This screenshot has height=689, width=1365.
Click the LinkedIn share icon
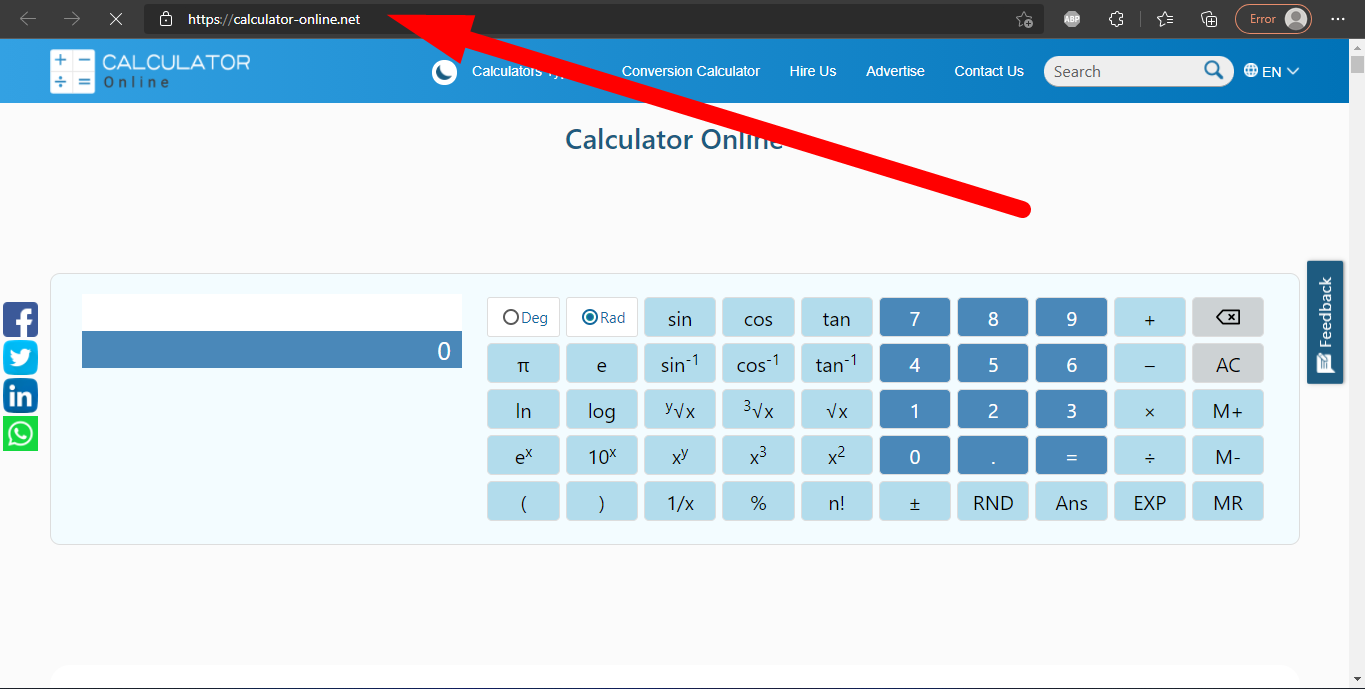pos(20,395)
